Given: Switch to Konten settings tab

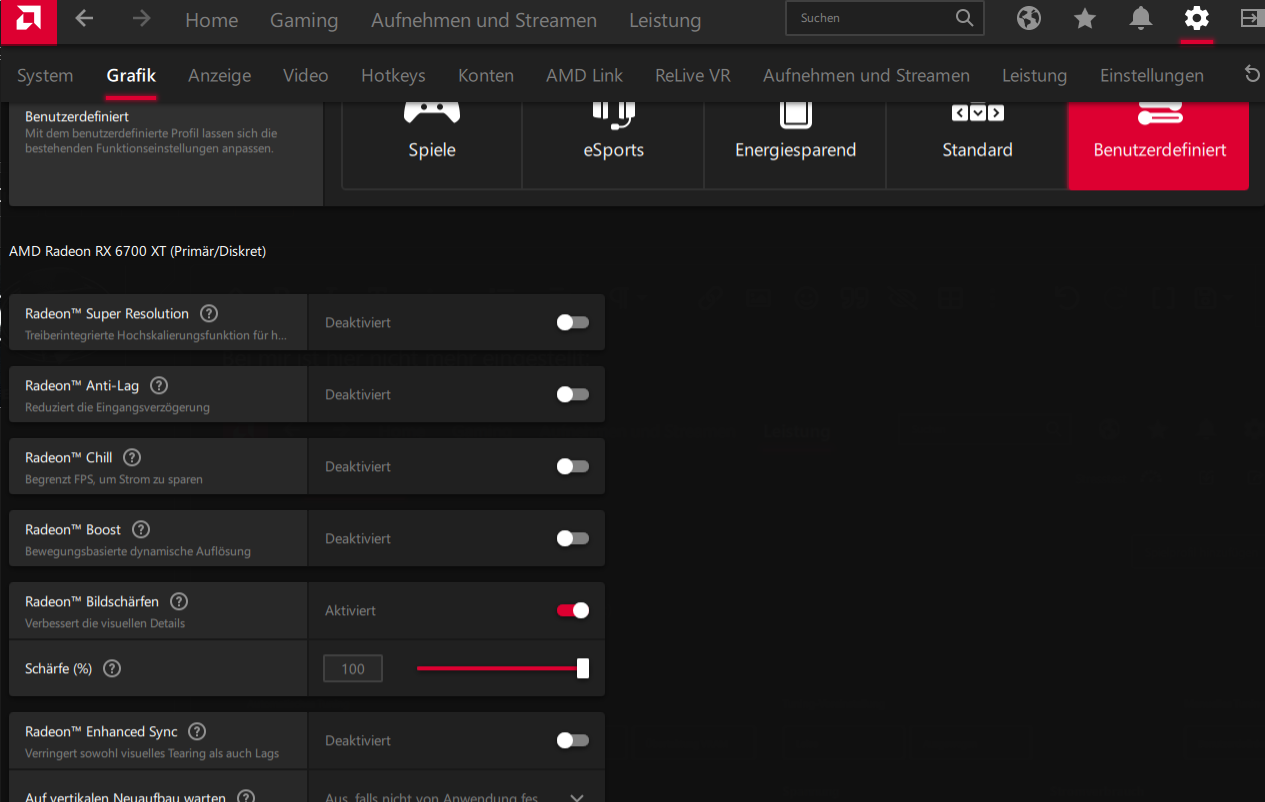Looking at the screenshot, I should tap(486, 75).
